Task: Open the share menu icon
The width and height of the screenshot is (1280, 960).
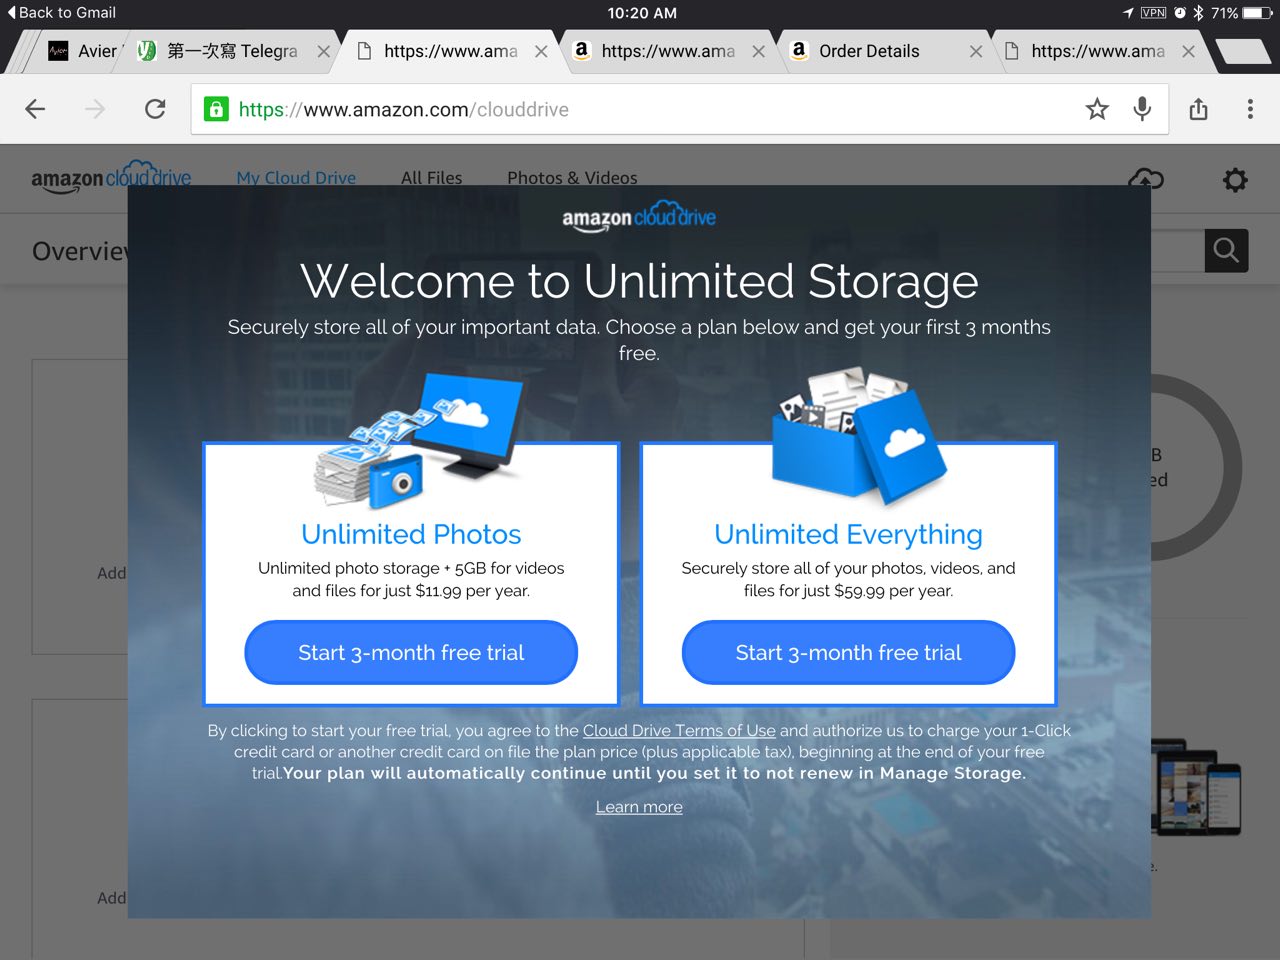Action: pyautogui.click(x=1198, y=109)
